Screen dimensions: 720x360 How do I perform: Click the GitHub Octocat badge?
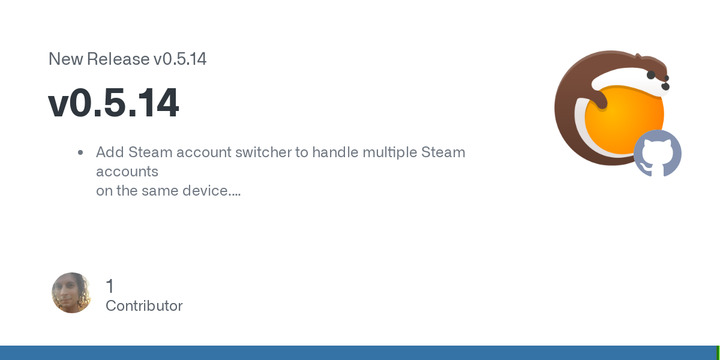658,153
